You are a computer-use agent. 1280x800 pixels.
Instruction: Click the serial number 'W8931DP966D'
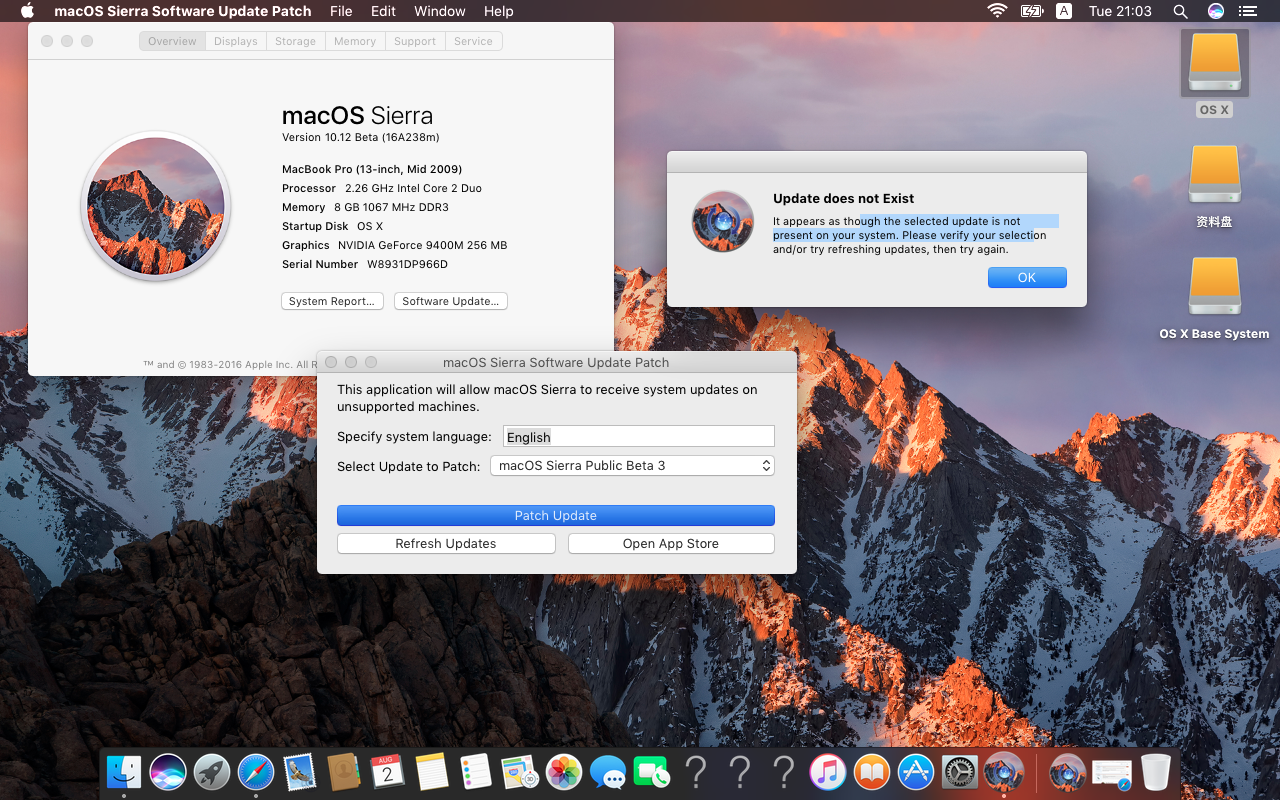click(407, 264)
